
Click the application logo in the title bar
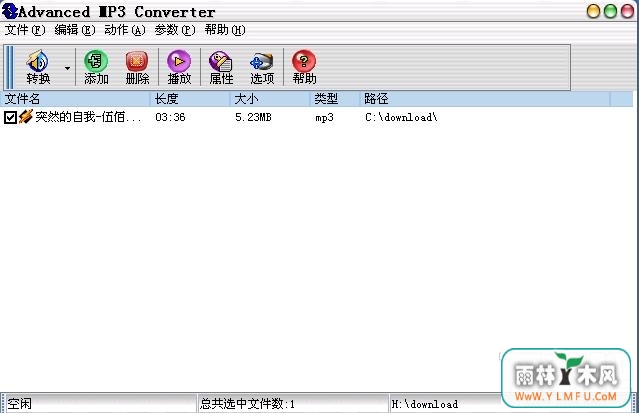click(x=9, y=11)
